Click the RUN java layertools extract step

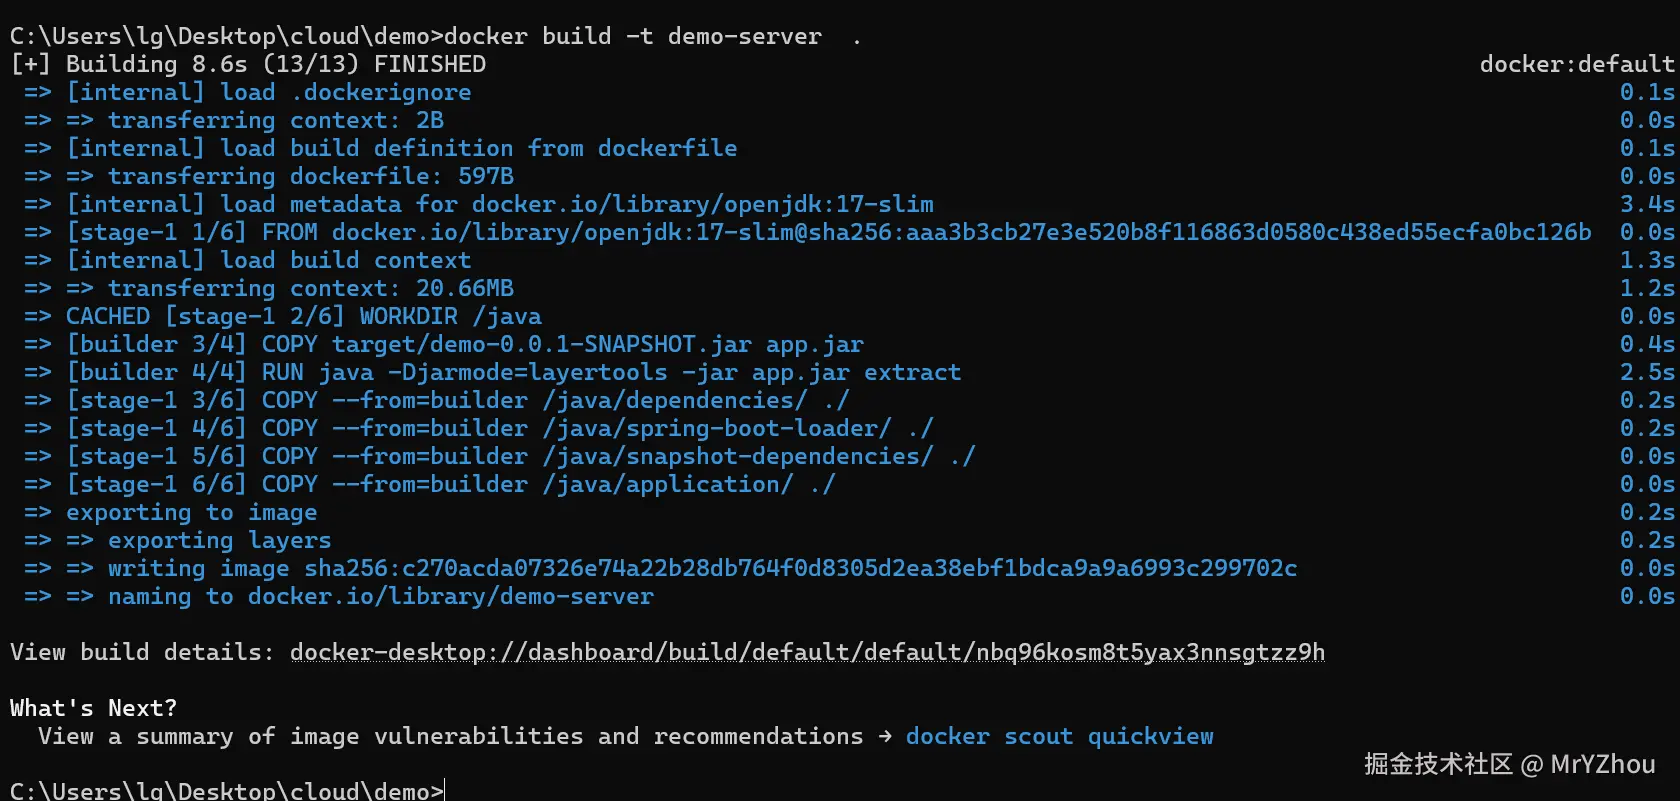coord(513,373)
